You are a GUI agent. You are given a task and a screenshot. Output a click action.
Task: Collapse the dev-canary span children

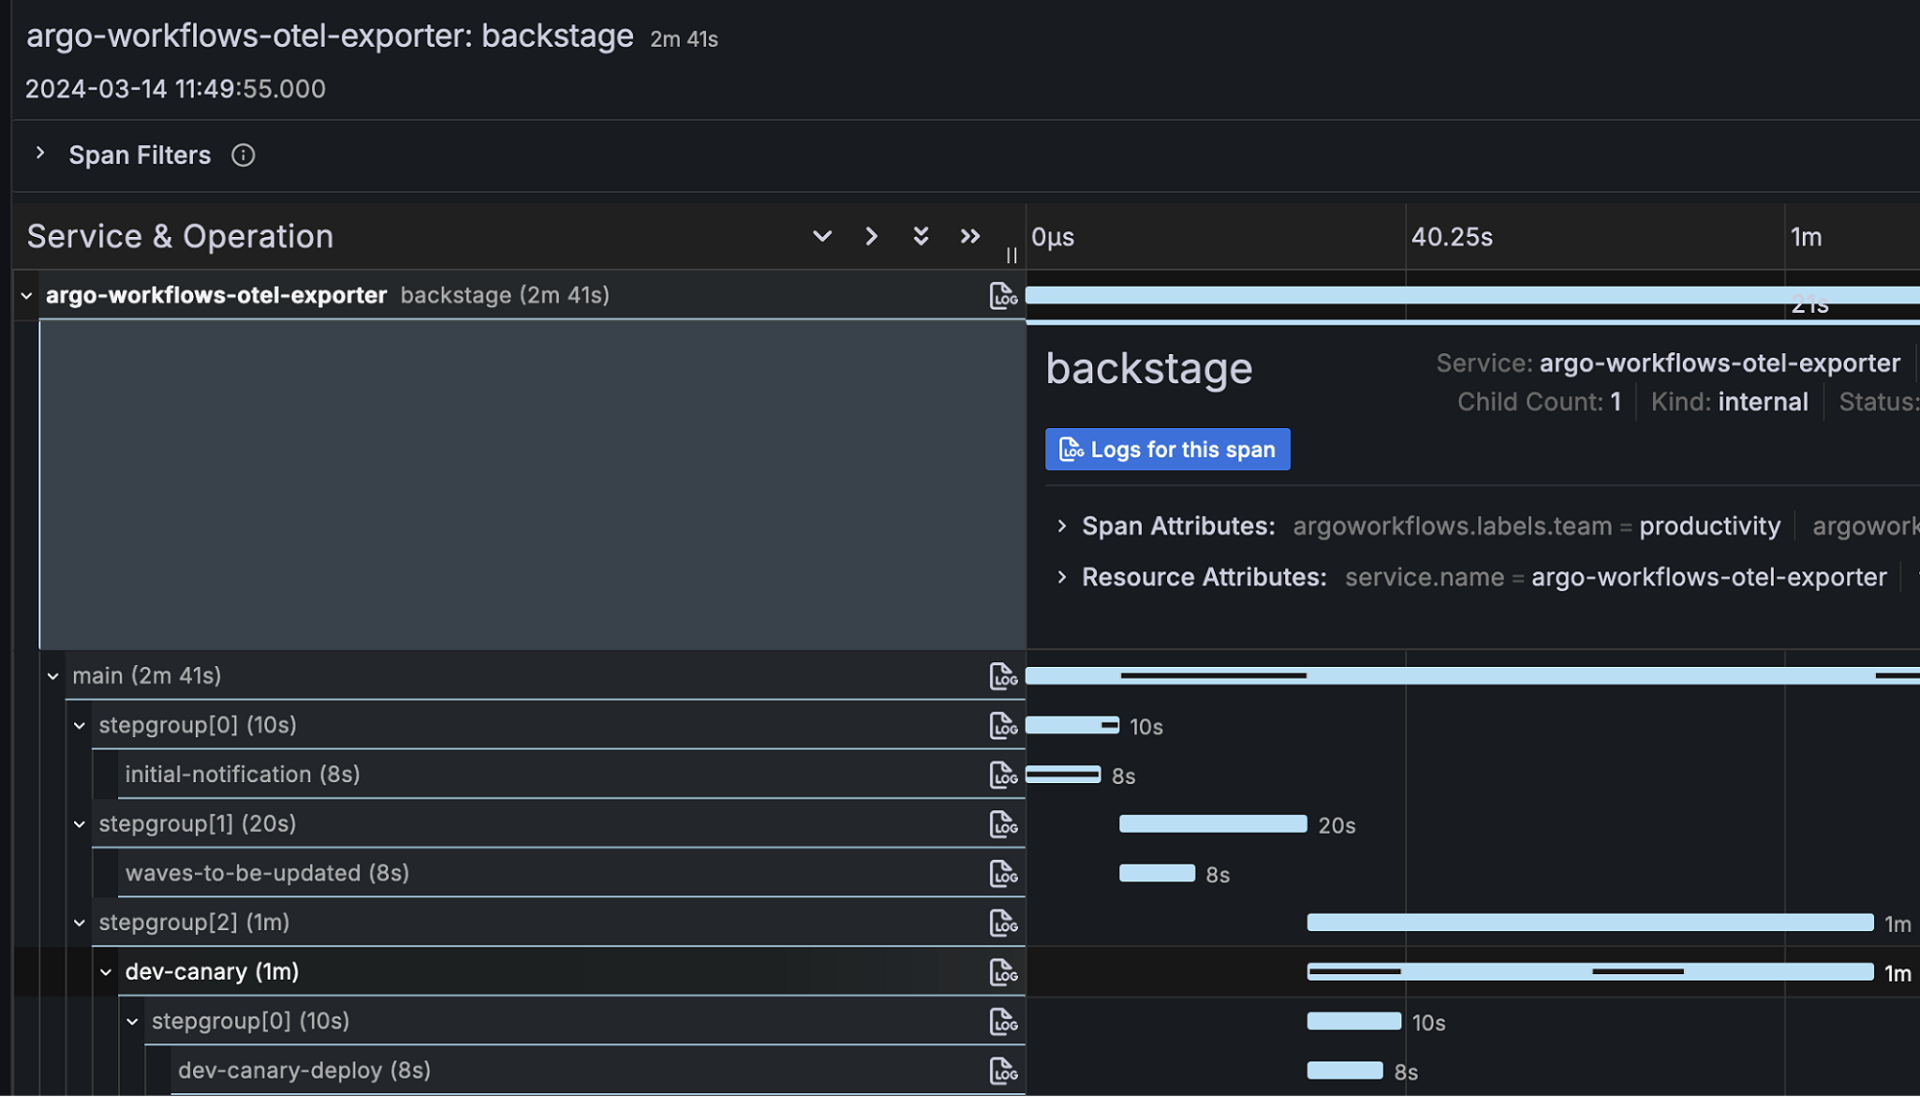pyautogui.click(x=105, y=971)
